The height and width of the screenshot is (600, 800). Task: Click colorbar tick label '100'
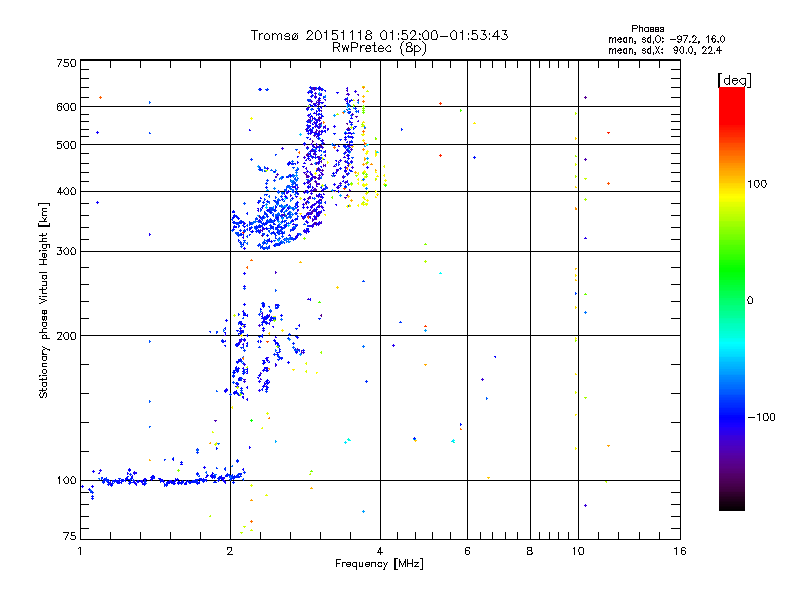tap(757, 184)
